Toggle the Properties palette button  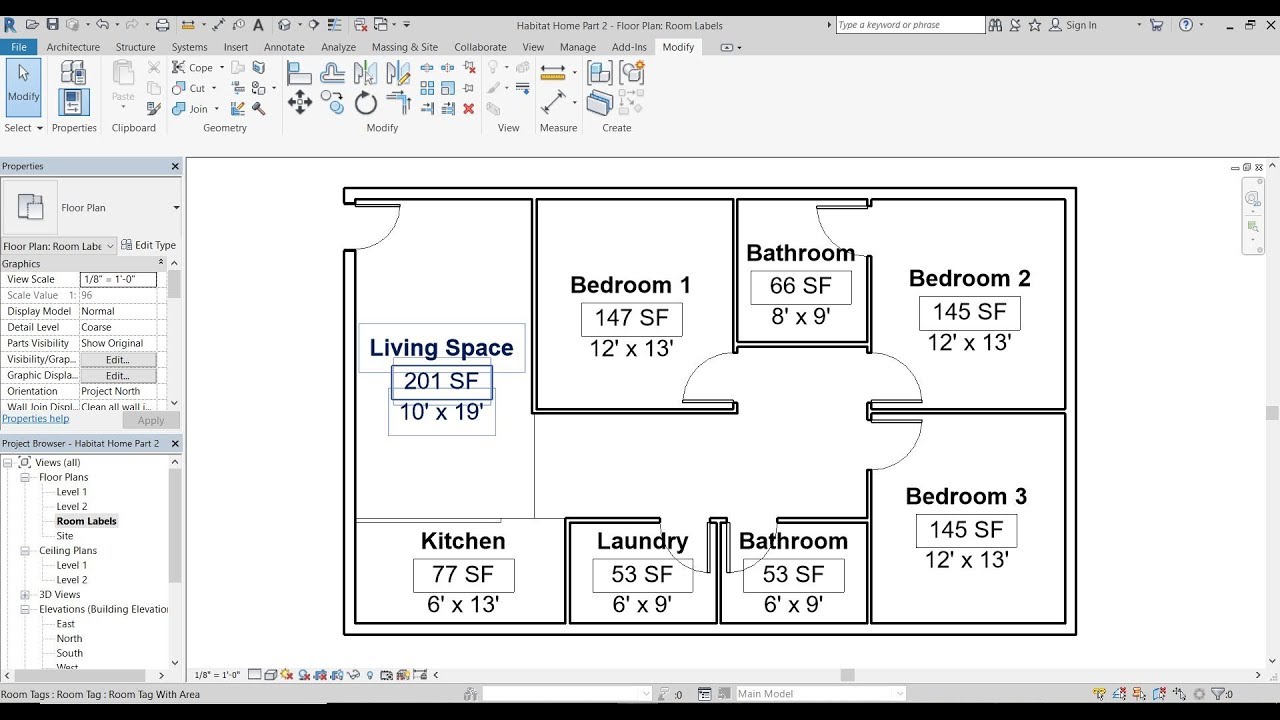[x=73, y=102]
